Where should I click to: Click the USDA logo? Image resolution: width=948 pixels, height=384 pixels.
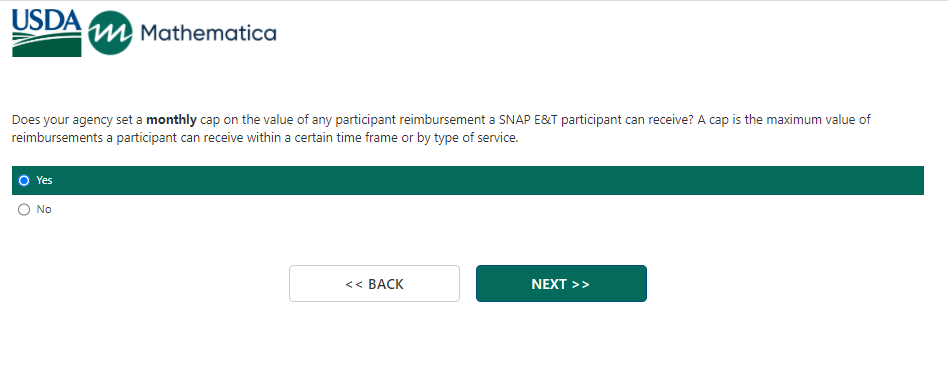point(47,33)
